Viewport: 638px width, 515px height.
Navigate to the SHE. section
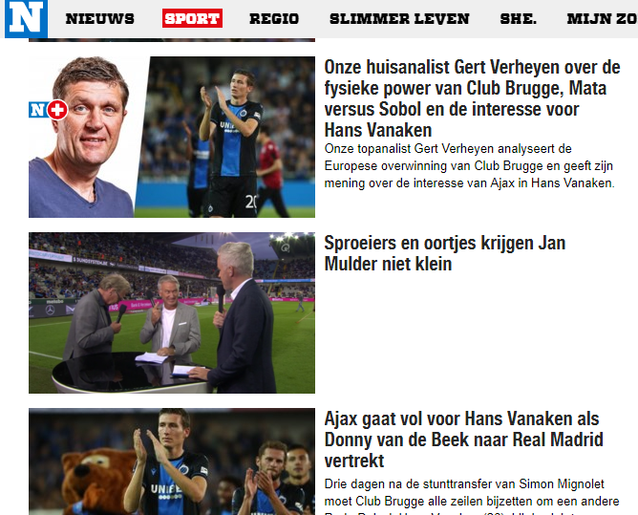pyautogui.click(x=518, y=19)
